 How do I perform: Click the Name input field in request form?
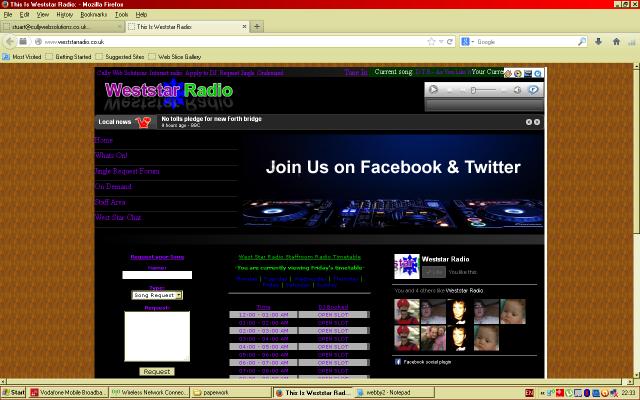tap(157, 275)
